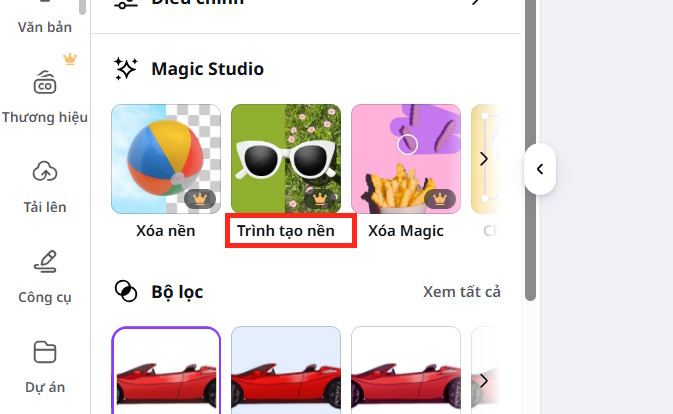Click the panel's vertical scrollbar
This screenshot has width=673, height=414.
(x=531, y=150)
